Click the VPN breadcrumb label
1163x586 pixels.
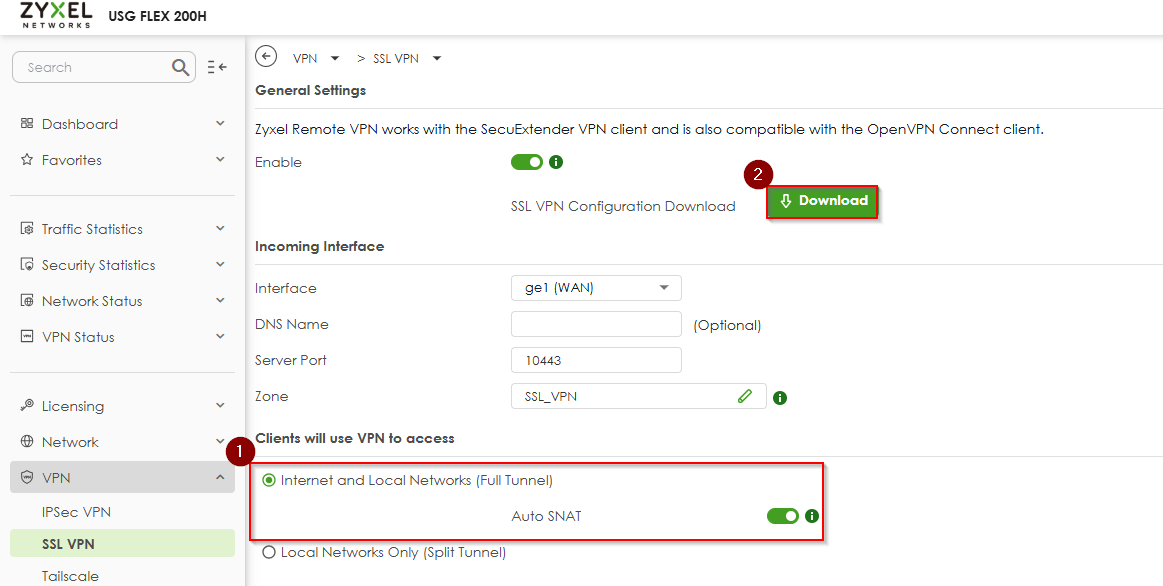point(306,59)
